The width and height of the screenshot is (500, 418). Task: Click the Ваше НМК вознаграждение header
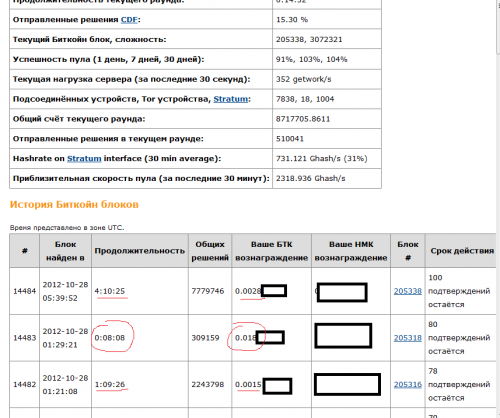[351, 251]
